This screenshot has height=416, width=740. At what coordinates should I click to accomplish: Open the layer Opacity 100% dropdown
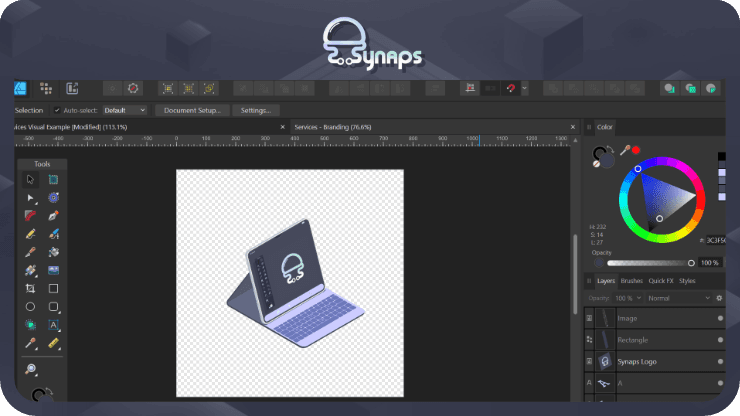pyautogui.click(x=628, y=298)
